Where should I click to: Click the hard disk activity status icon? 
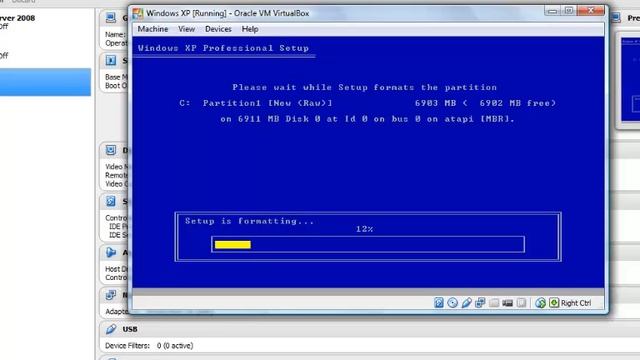438,302
